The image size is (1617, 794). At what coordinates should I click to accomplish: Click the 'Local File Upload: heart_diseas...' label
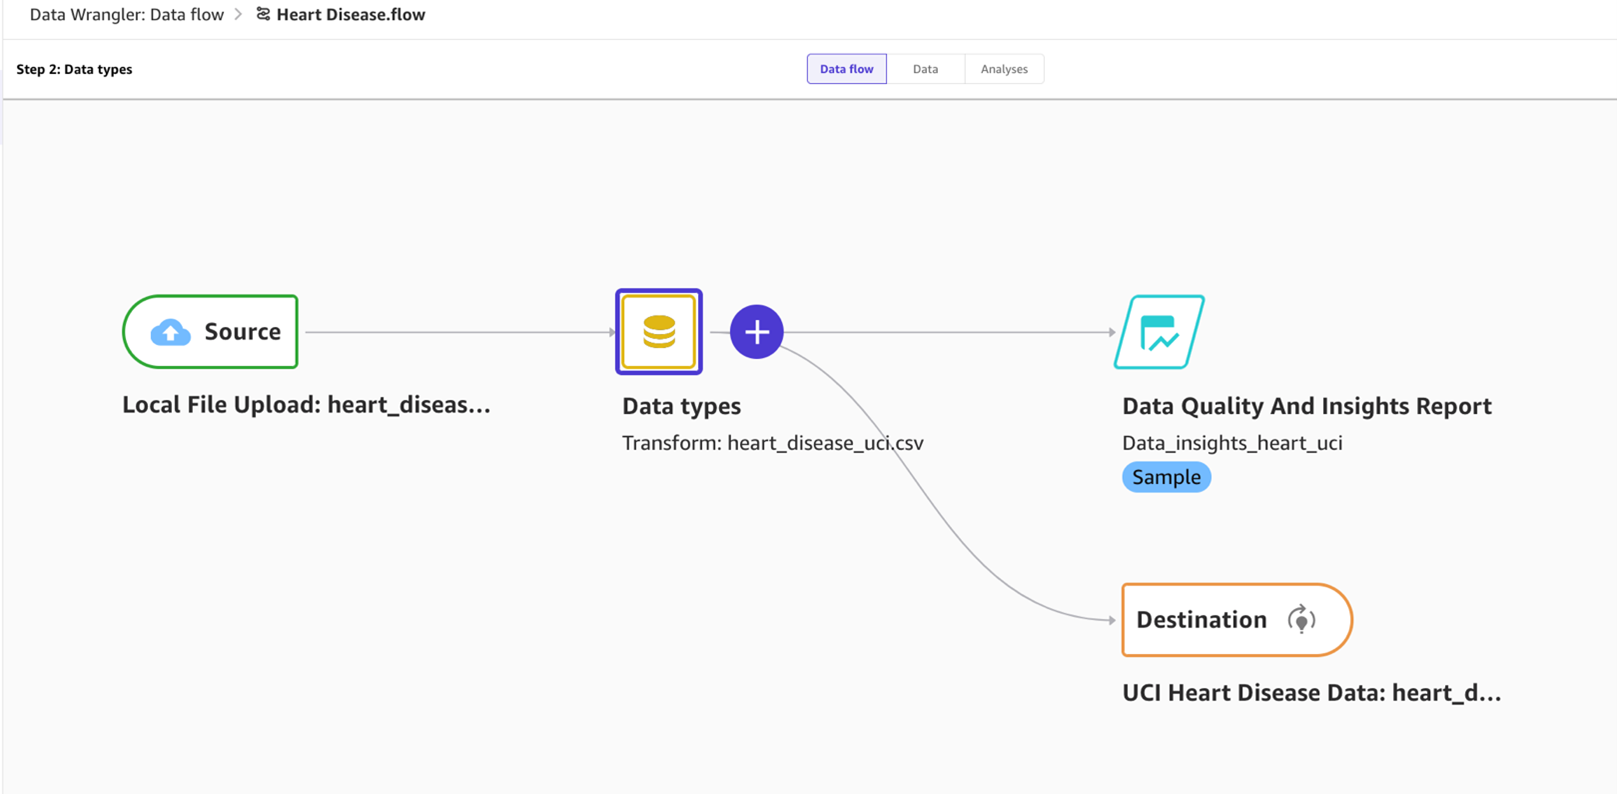tap(306, 405)
